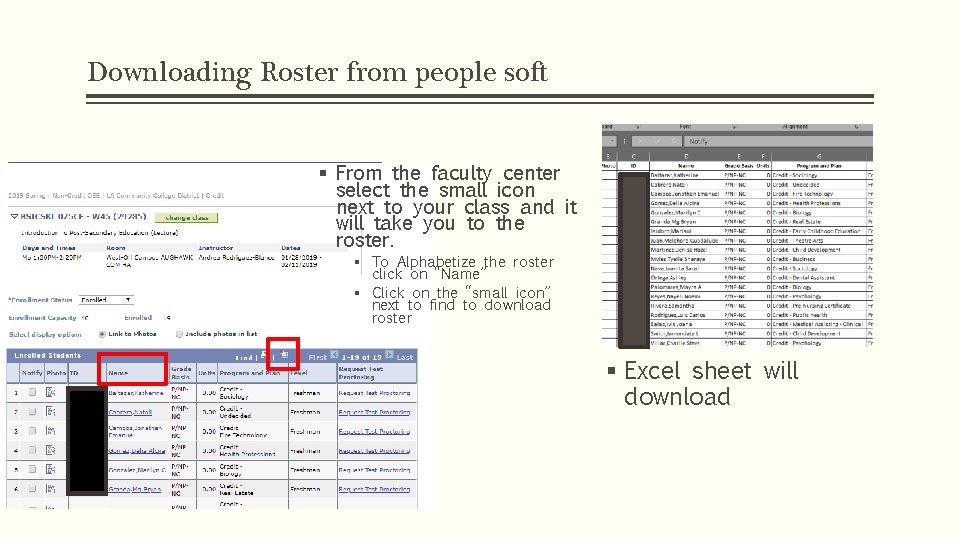The width and height of the screenshot is (960, 540).
Task: Click the green change class button
Action: (186, 217)
